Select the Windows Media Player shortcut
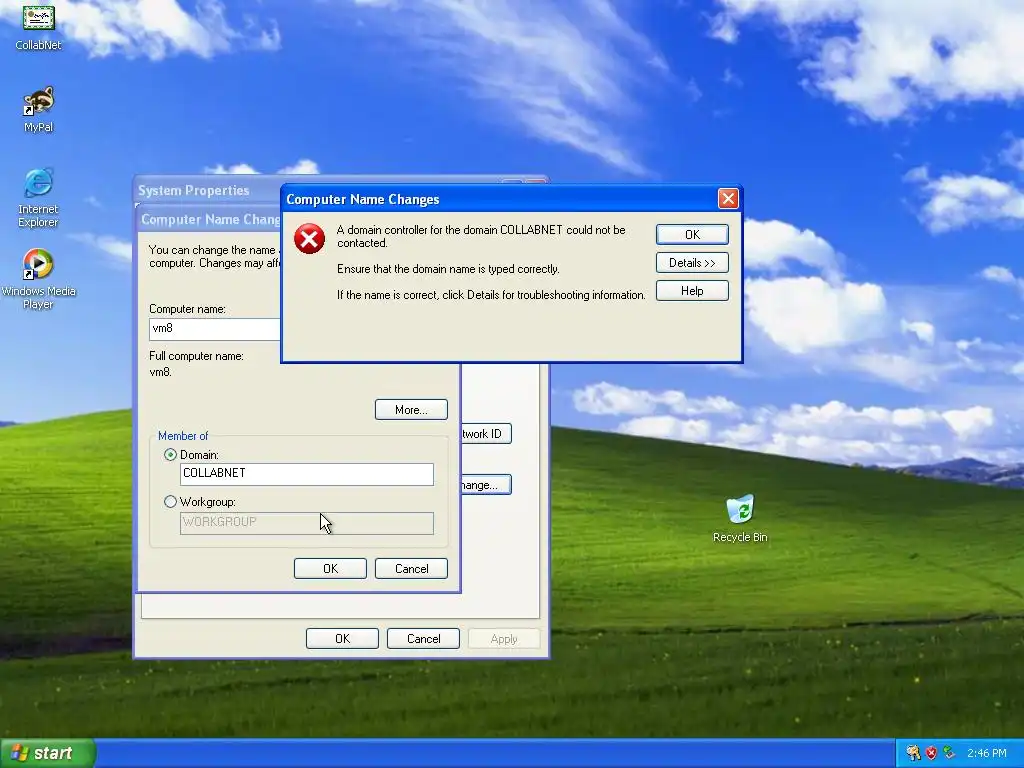The height and width of the screenshot is (768, 1024). click(38, 279)
